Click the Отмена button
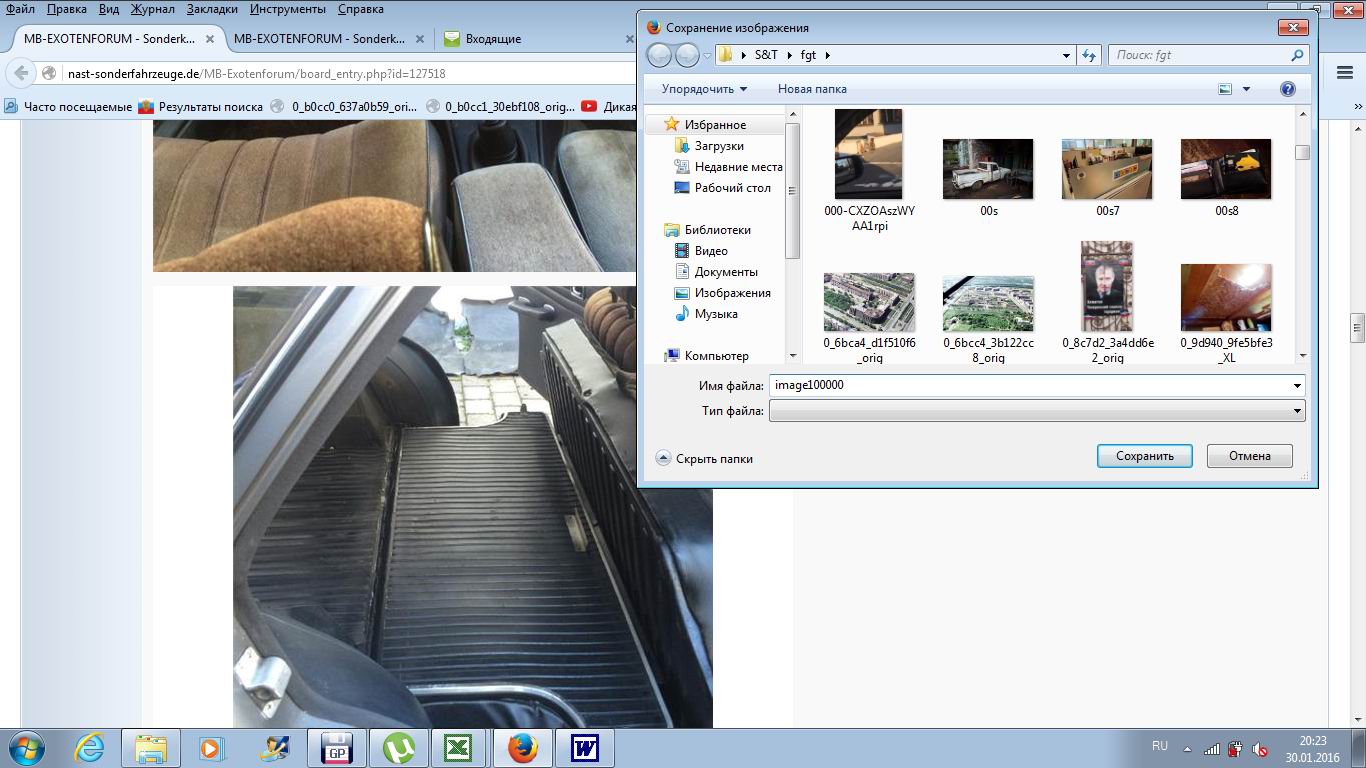Screen dimensions: 1366x768 1249,456
